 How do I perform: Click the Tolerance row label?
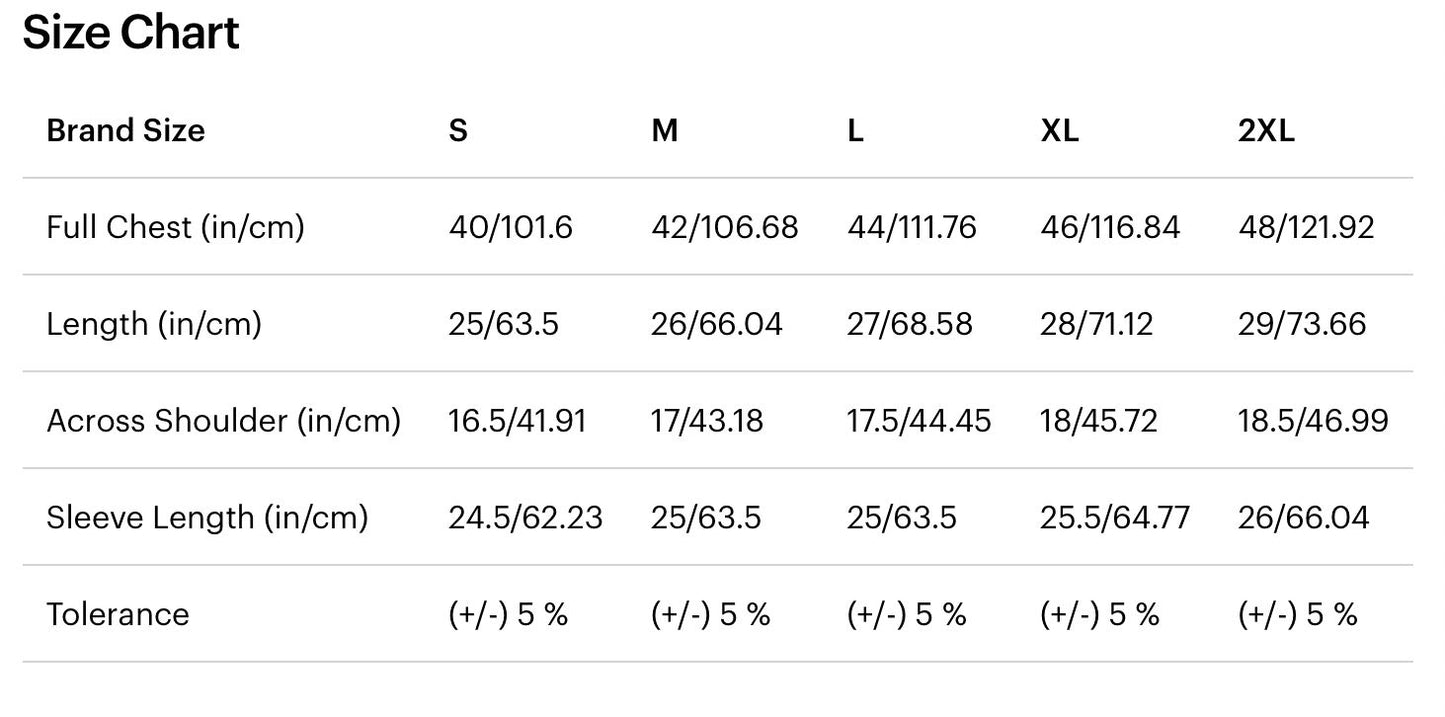point(117,614)
